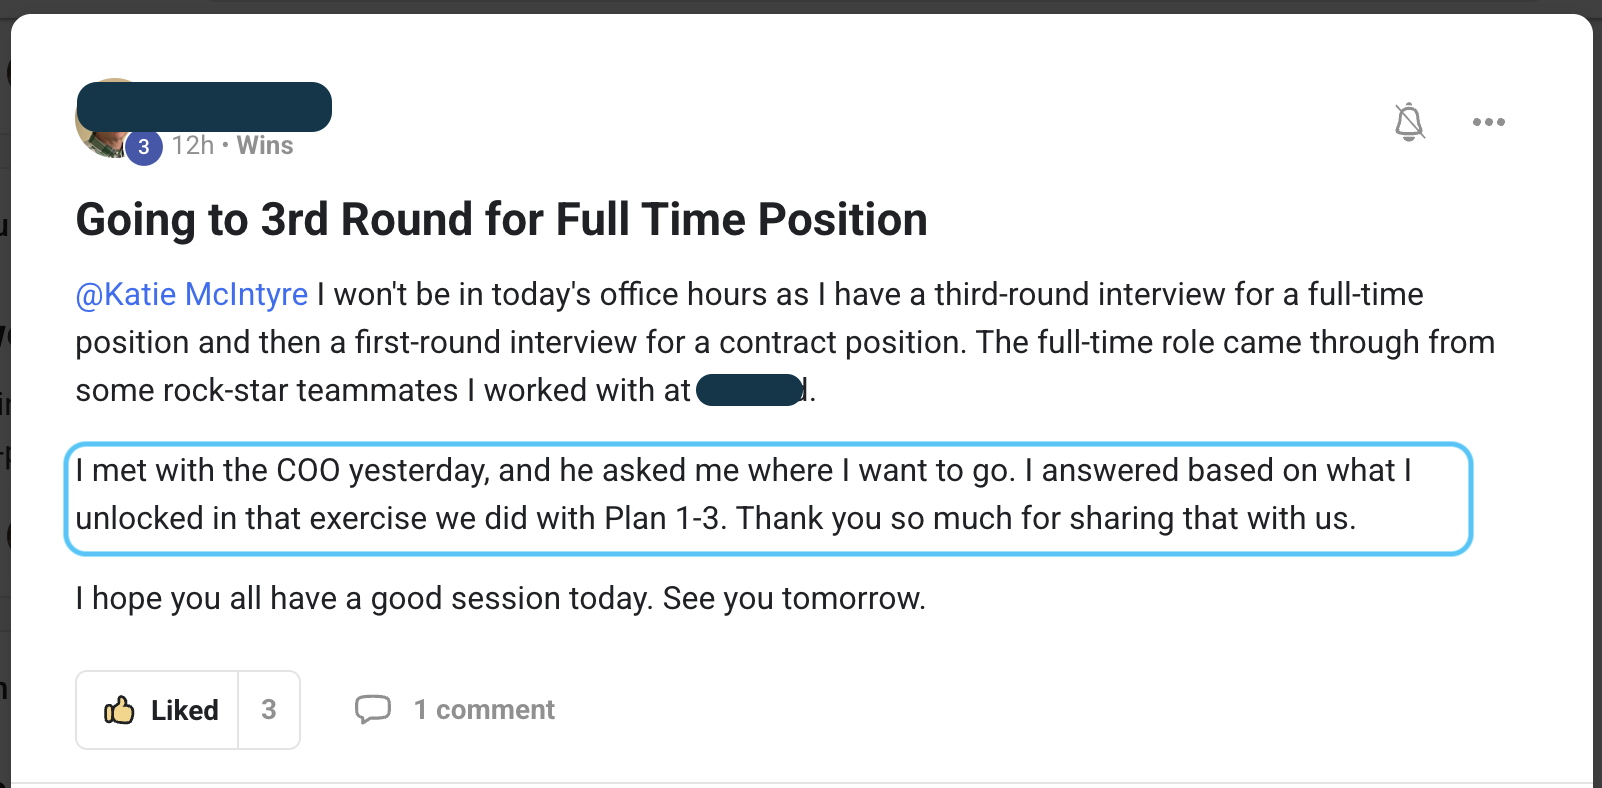This screenshot has width=1602, height=788.
Task: Click the speech bubble comment icon
Action: (x=373, y=709)
